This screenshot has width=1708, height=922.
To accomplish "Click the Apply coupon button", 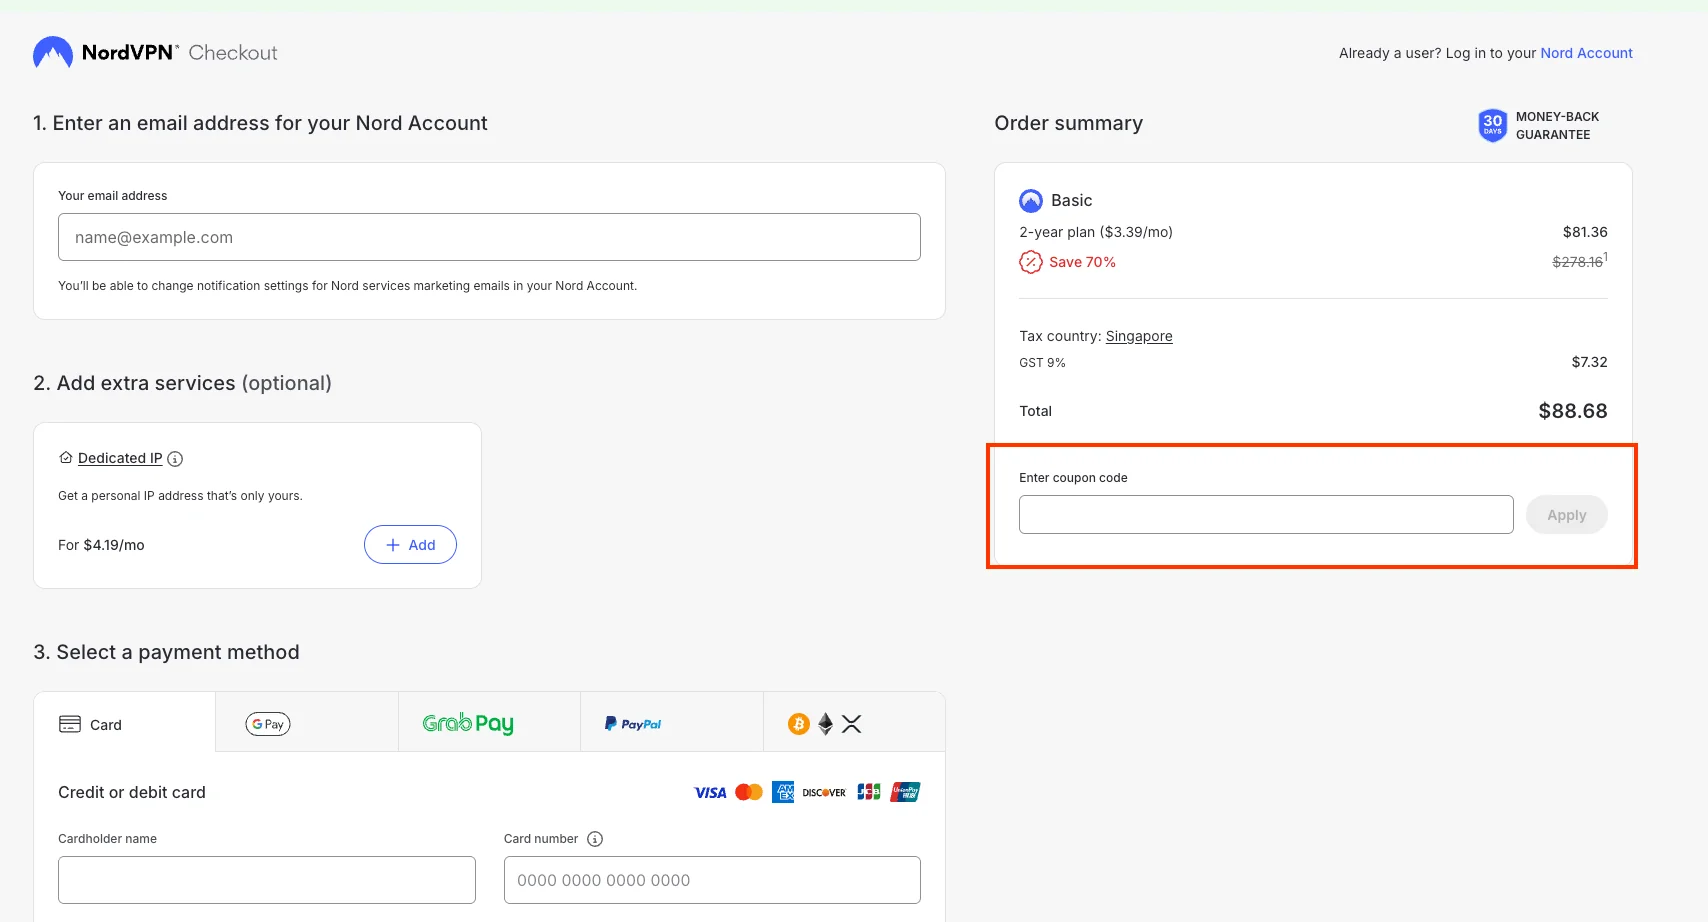I will [1567, 515].
